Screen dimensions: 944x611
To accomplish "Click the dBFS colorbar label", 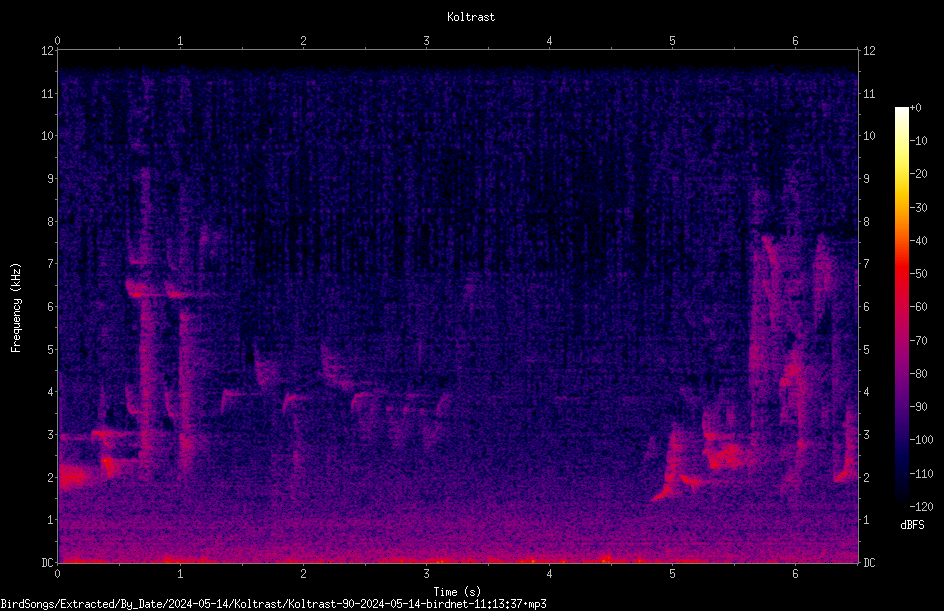I will tap(912, 525).
